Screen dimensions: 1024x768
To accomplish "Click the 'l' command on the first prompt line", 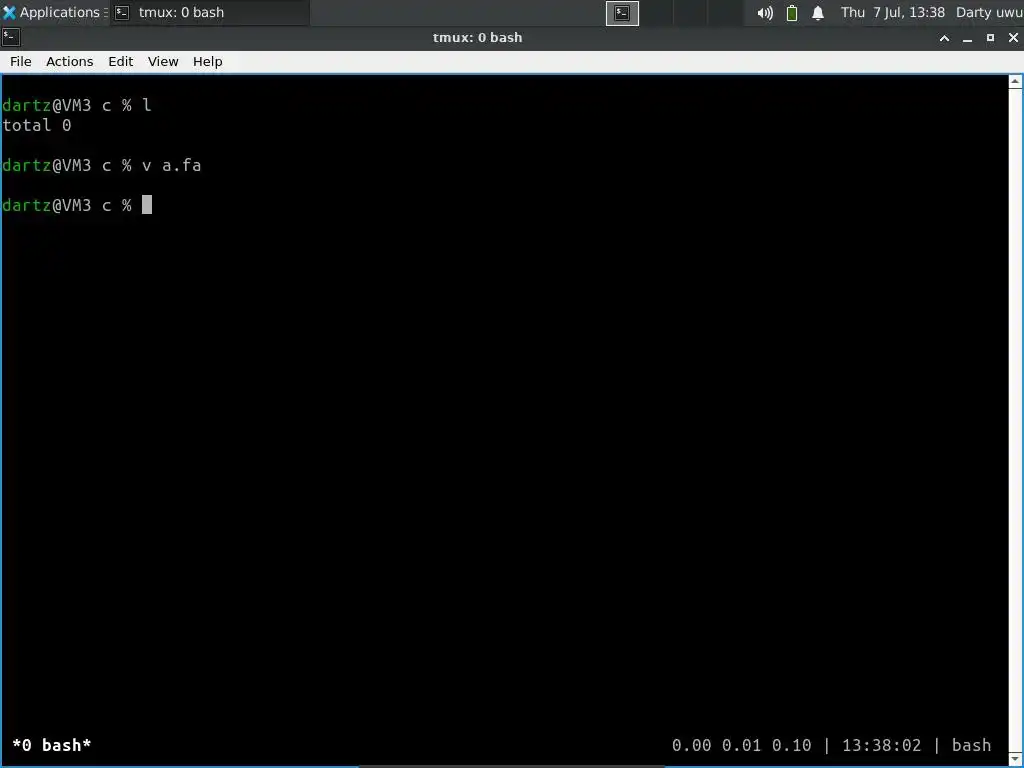I will [147, 105].
